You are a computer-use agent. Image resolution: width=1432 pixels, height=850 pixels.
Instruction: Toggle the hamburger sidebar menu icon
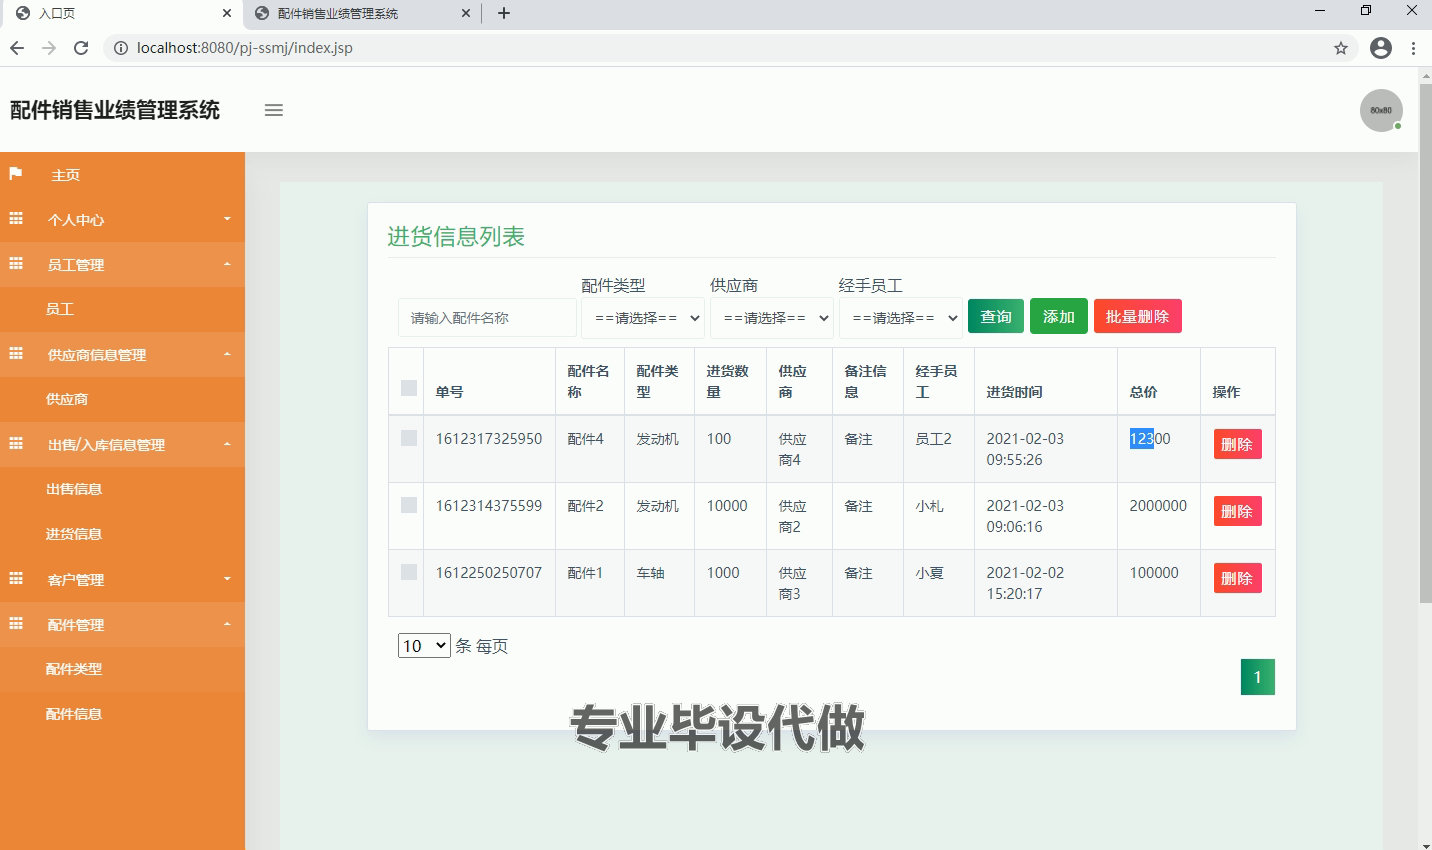click(273, 110)
